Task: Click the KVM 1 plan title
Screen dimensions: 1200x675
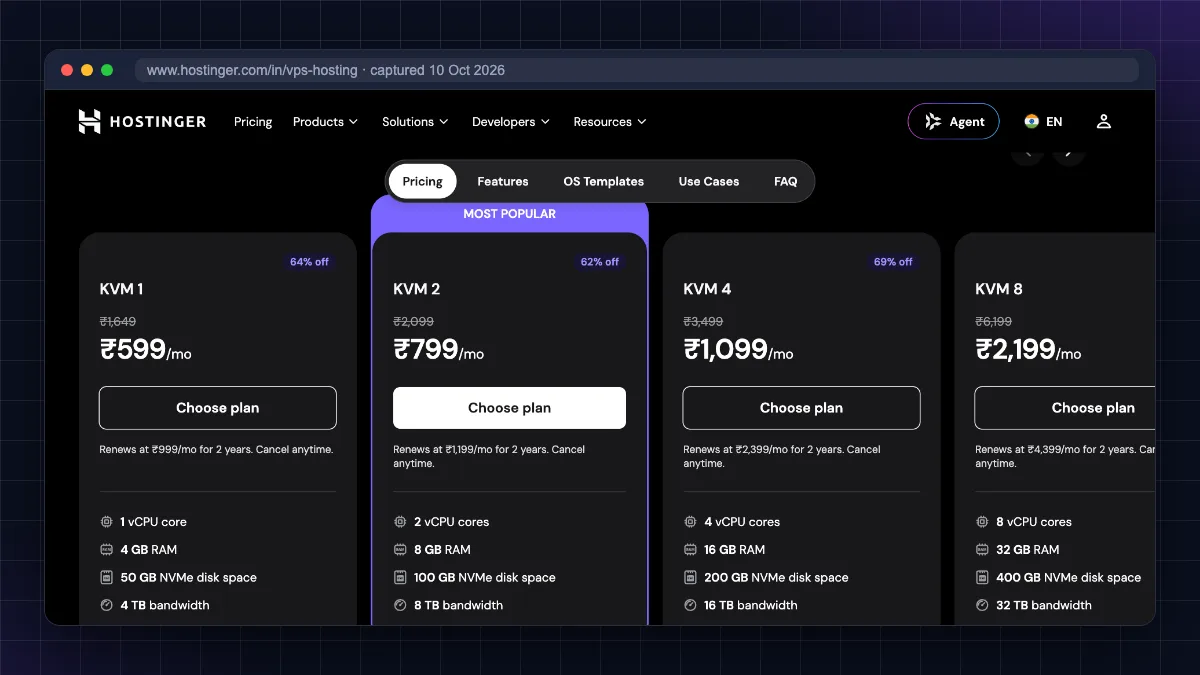Action: [122, 289]
